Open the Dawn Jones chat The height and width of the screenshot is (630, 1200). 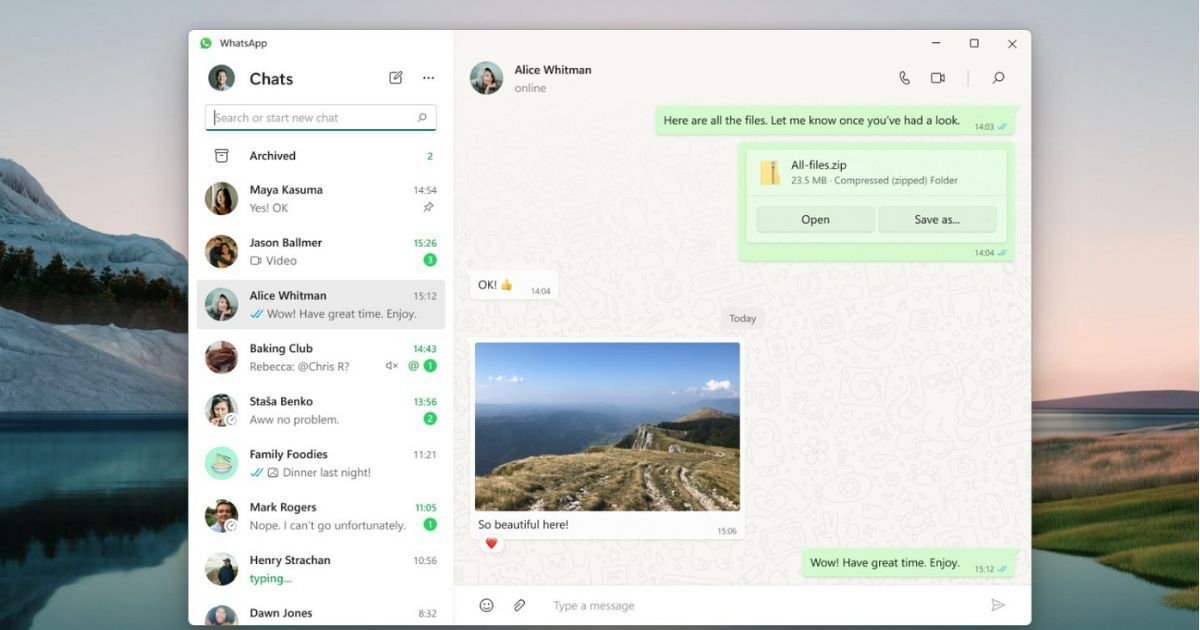click(321, 613)
